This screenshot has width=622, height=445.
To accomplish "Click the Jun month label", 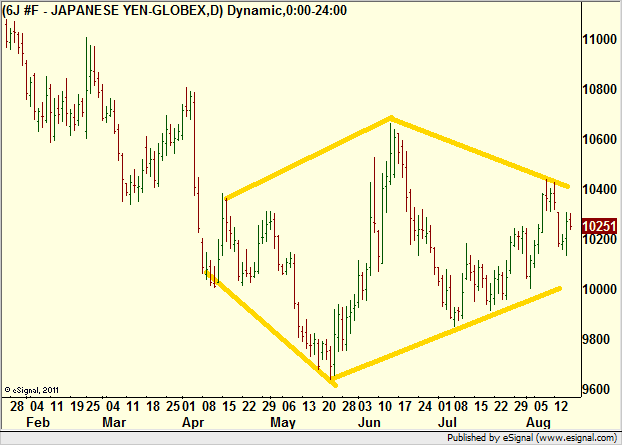I will 369,422.
